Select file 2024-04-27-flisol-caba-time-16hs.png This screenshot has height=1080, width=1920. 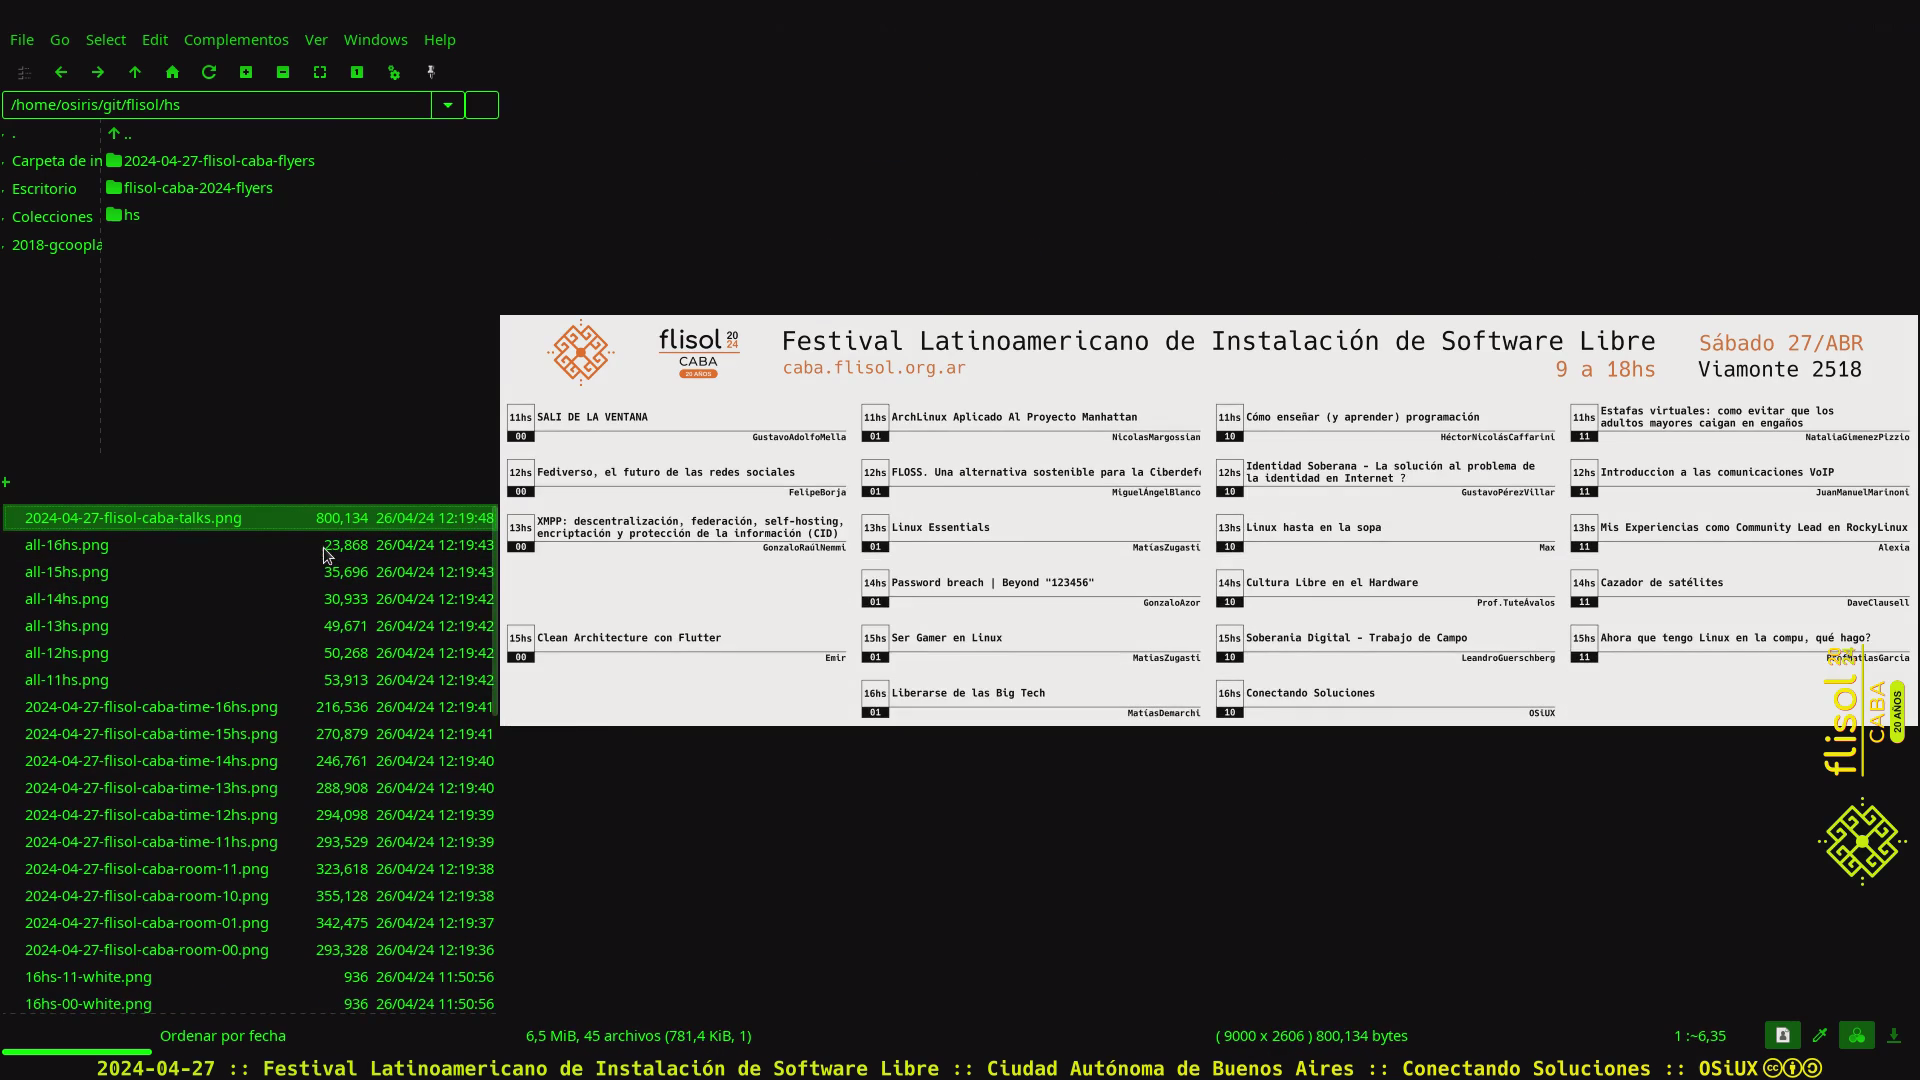(x=250, y=707)
